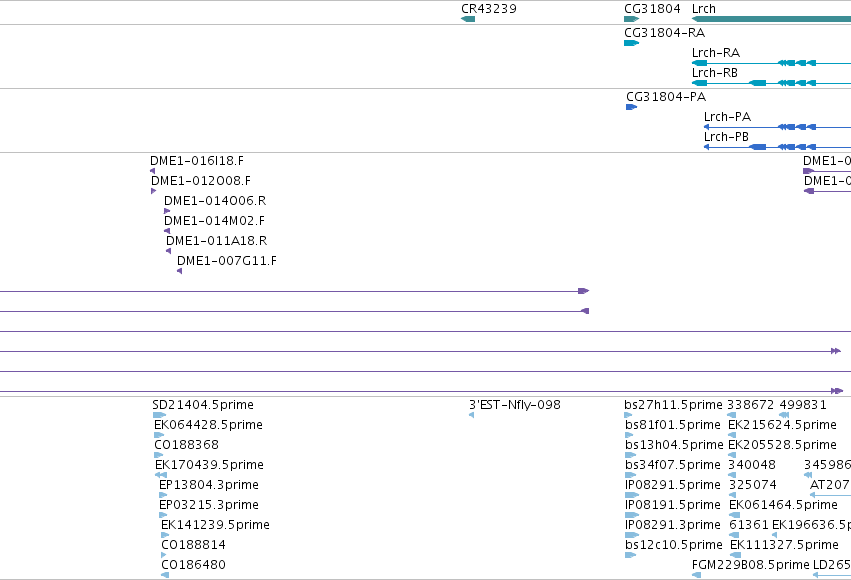
Task: Click the CO186480 EST glyph
Action: pos(165,576)
